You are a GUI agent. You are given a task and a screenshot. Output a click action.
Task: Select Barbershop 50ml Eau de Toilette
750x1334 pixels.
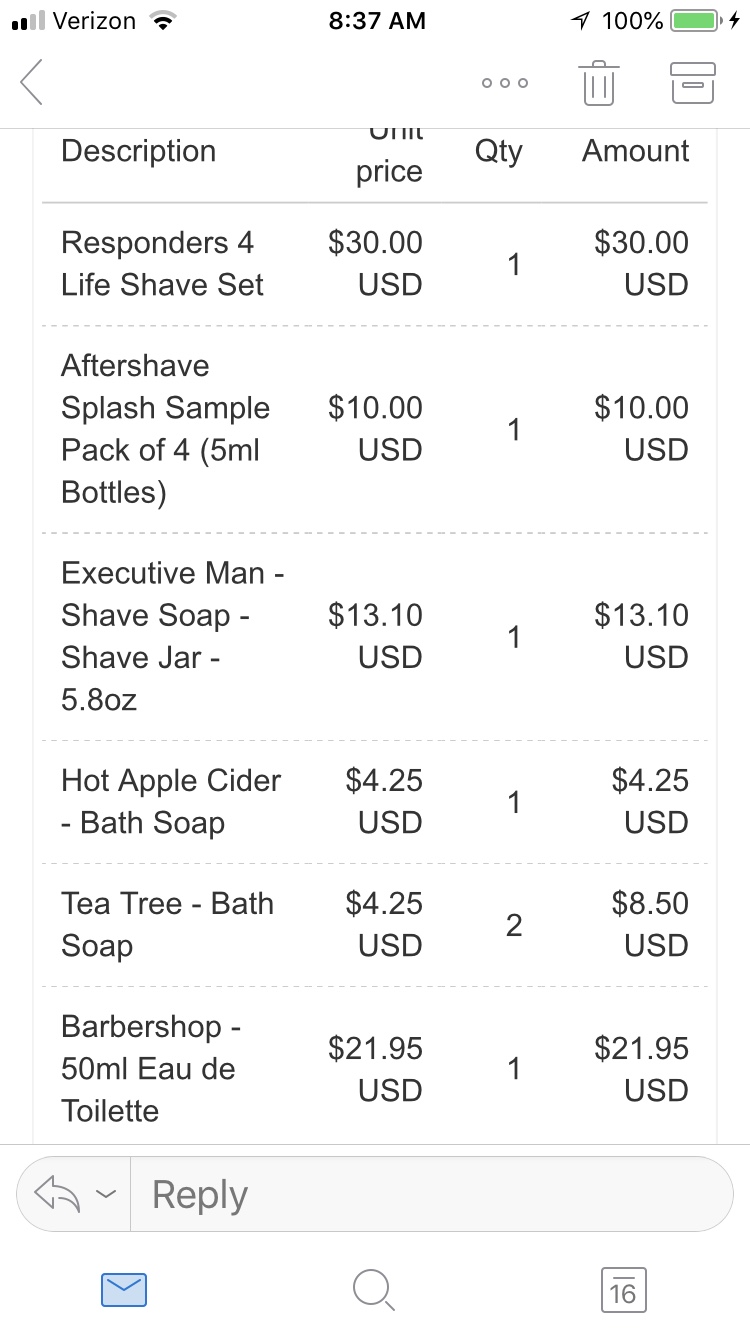coord(148,1068)
